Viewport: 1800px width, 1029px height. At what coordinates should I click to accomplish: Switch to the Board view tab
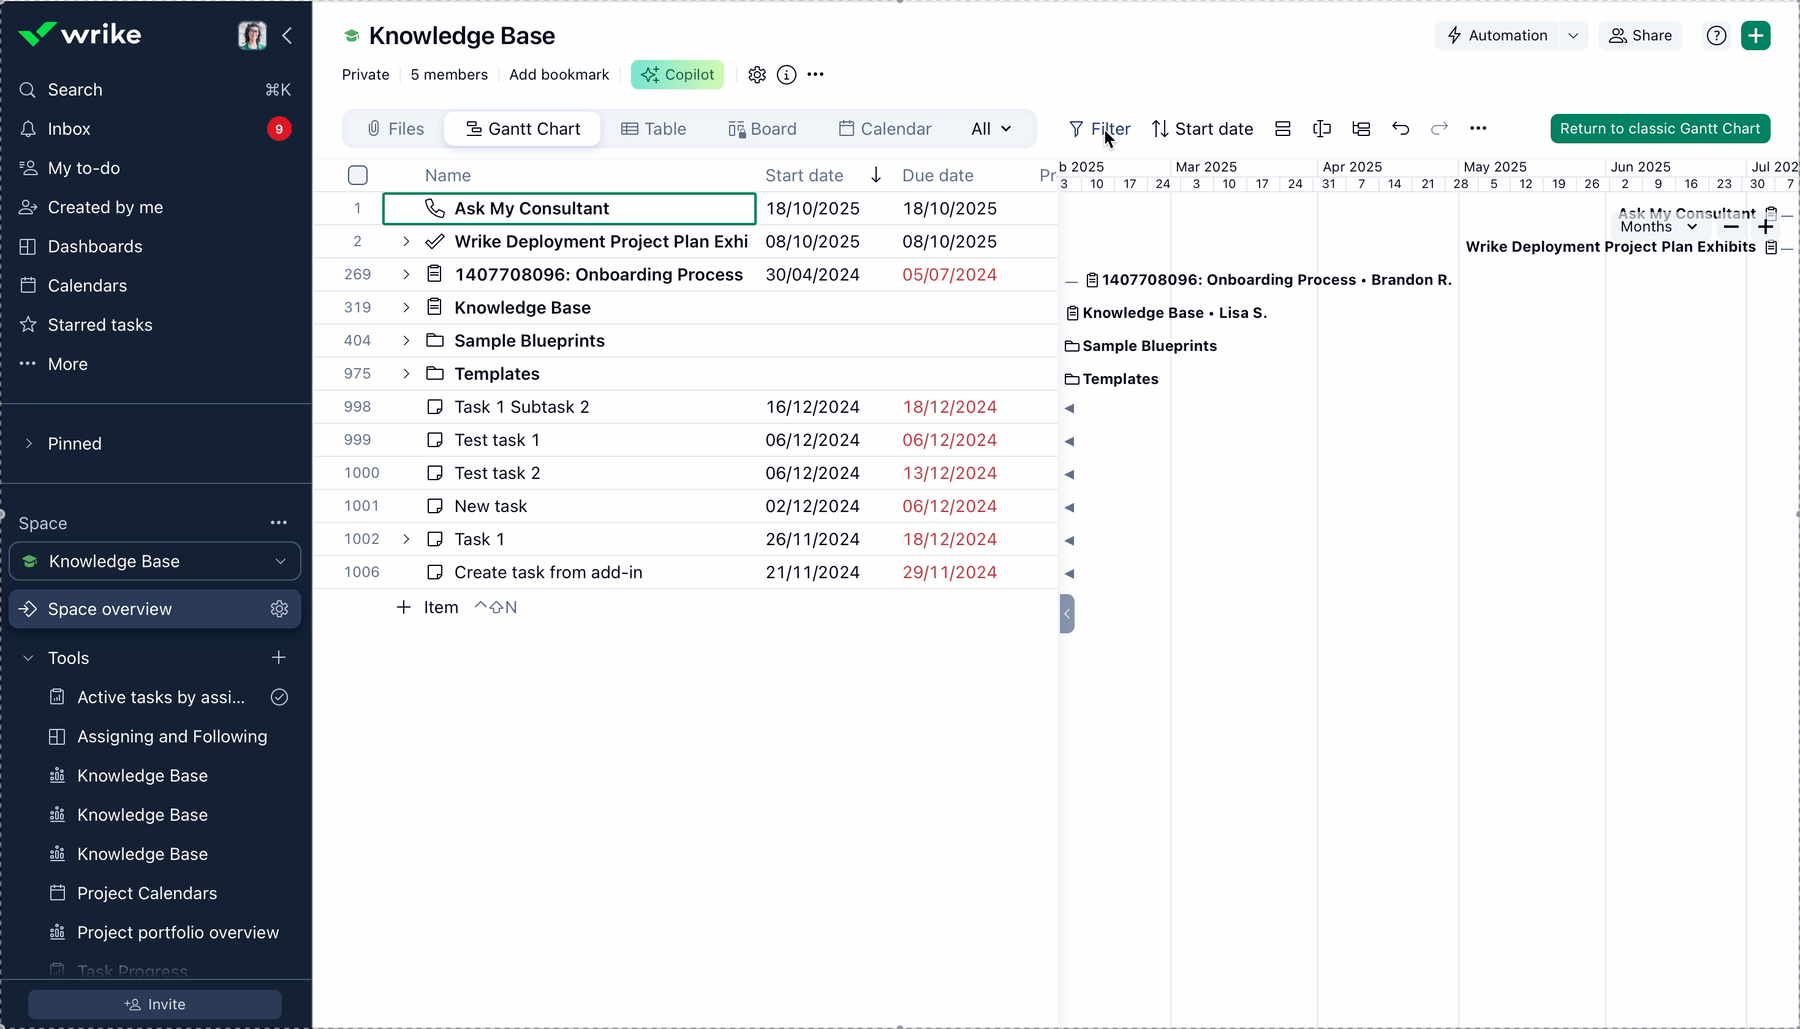[x=762, y=128]
